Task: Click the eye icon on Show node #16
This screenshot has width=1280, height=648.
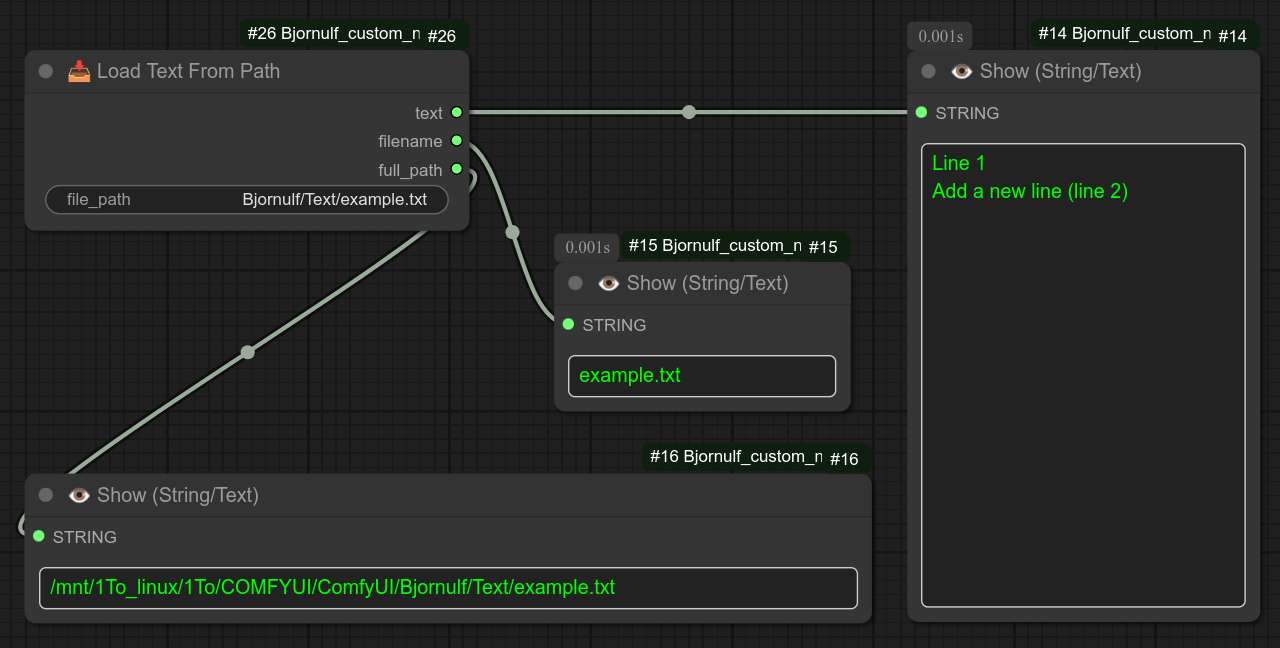Action: click(x=79, y=495)
